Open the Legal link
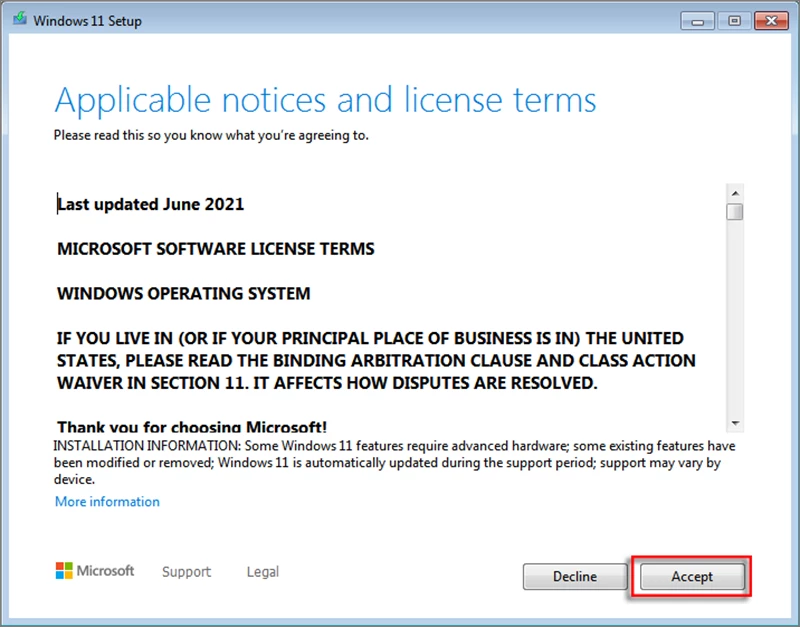 pos(263,571)
